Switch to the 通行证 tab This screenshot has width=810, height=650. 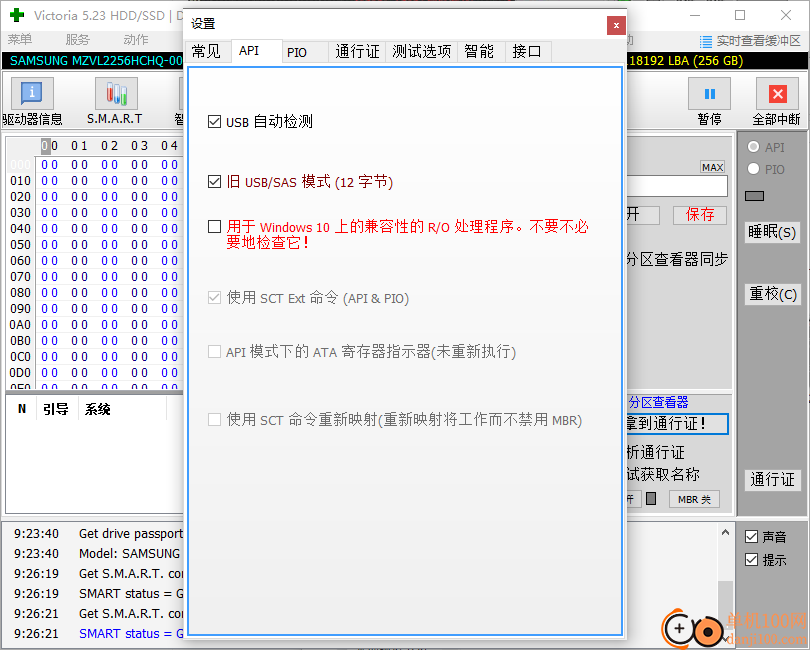[x=357, y=52]
